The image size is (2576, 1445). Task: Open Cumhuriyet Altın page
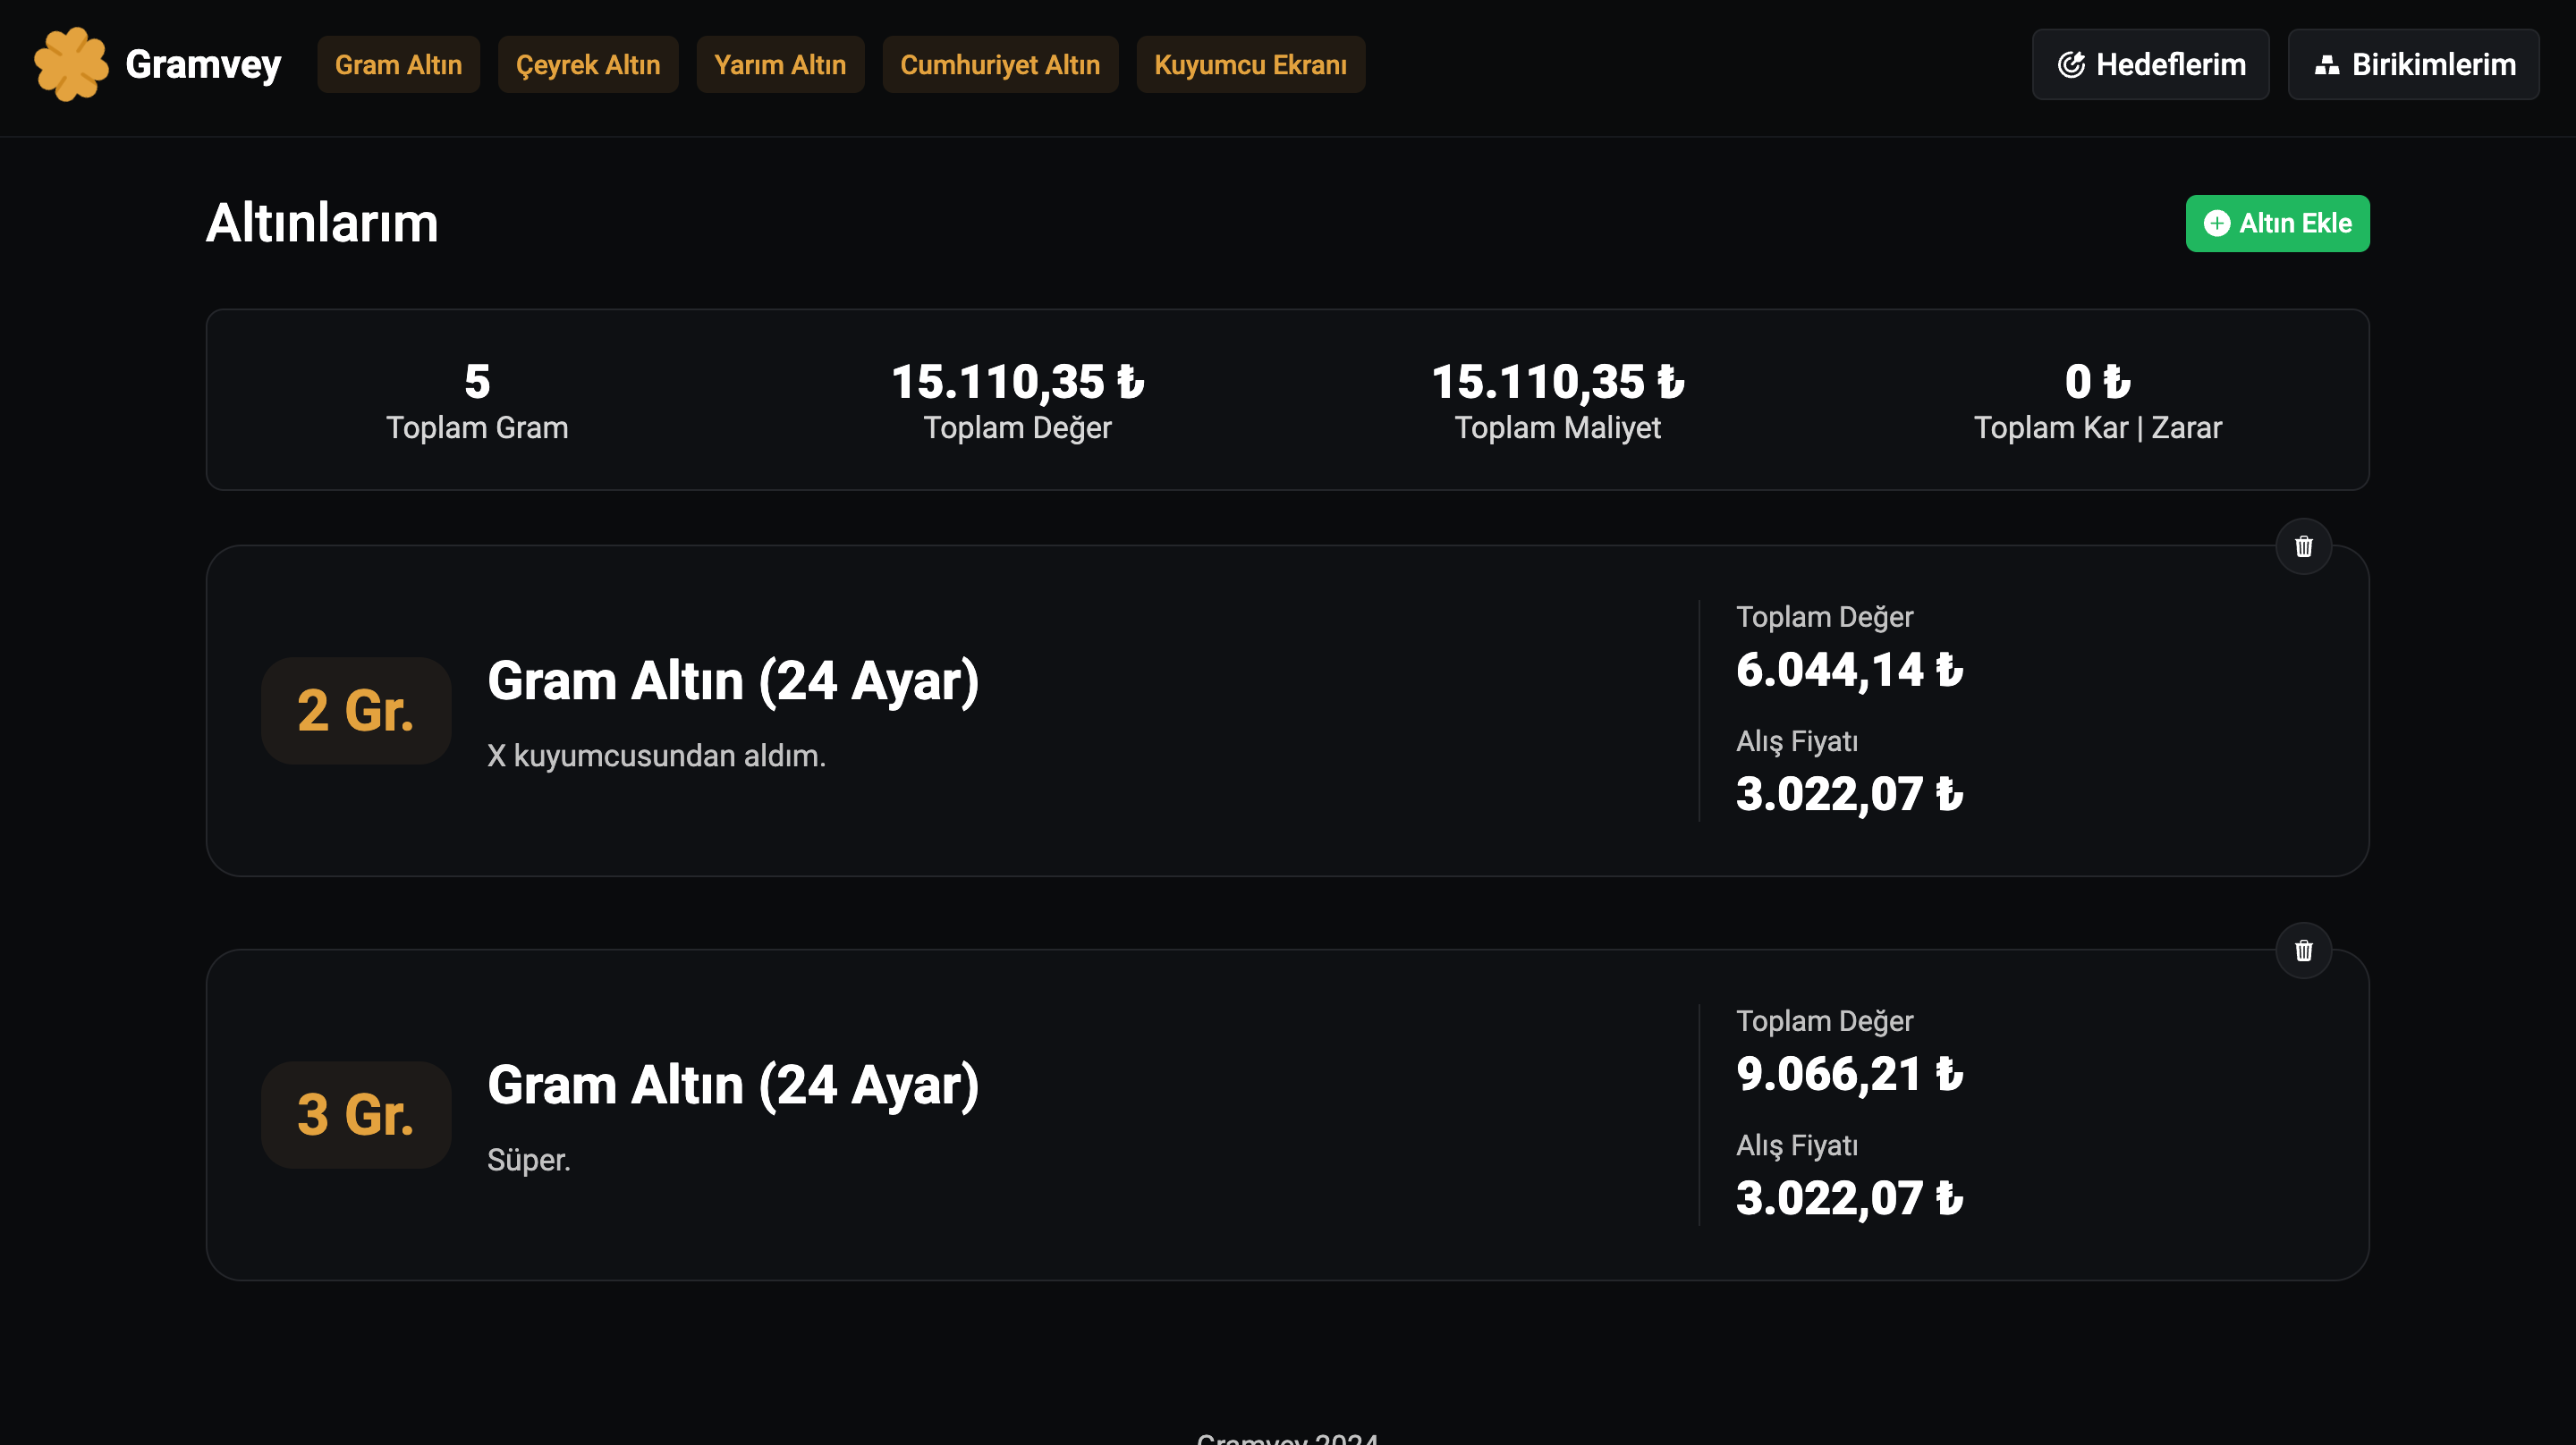pos(999,65)
